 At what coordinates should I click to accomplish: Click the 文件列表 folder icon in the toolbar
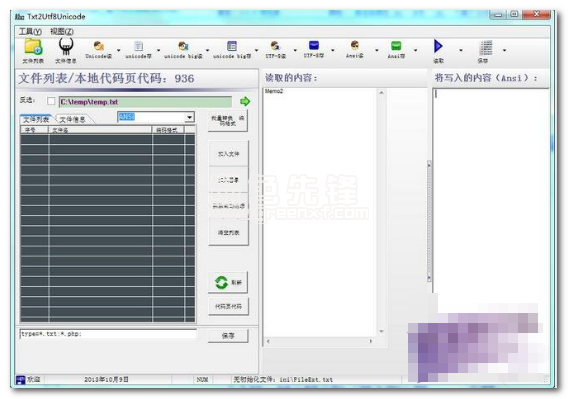[x=33, y=47]
